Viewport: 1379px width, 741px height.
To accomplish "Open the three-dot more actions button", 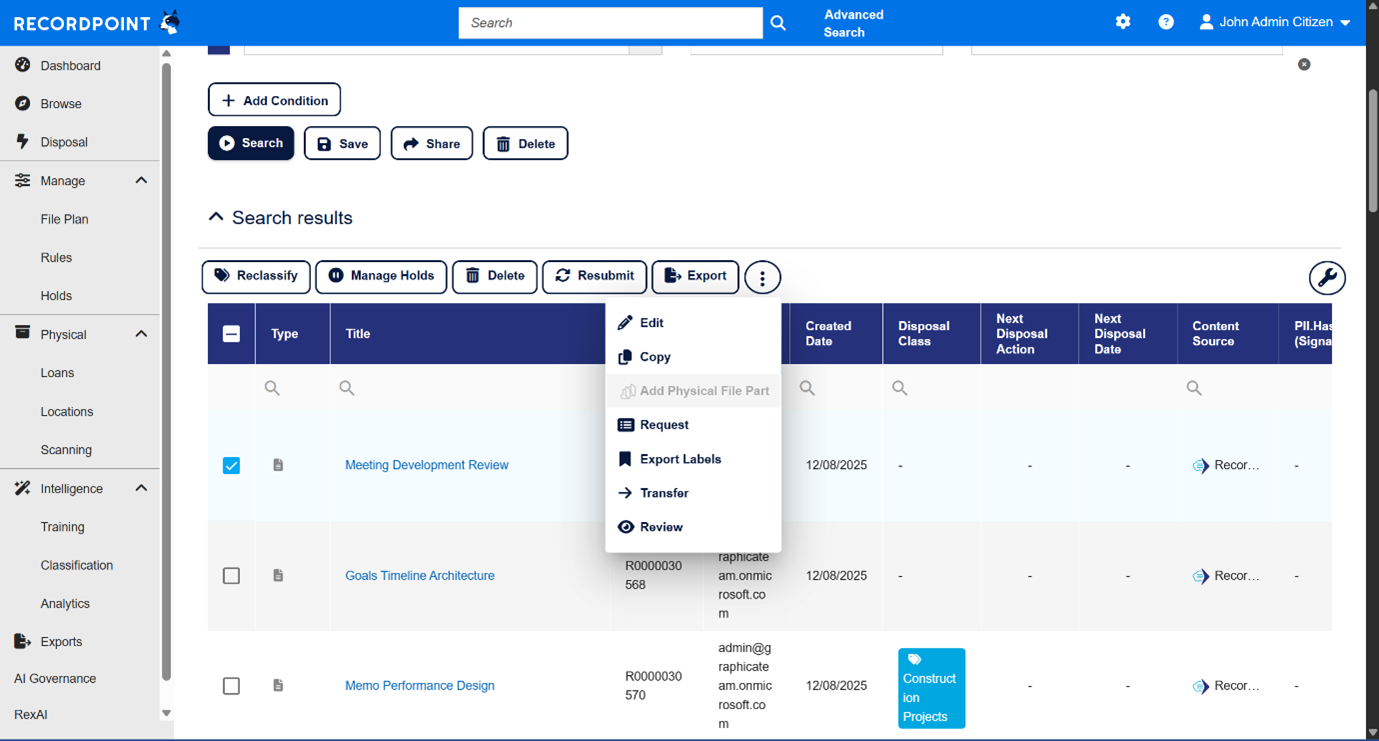I will coord(762,278).
